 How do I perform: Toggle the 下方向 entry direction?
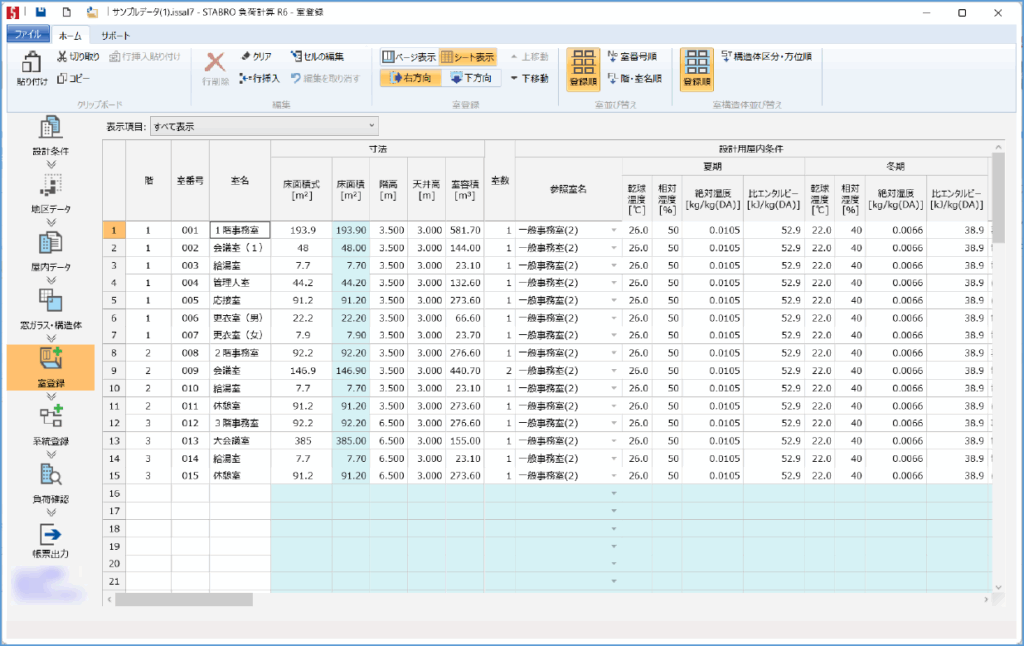click(471, 78)
